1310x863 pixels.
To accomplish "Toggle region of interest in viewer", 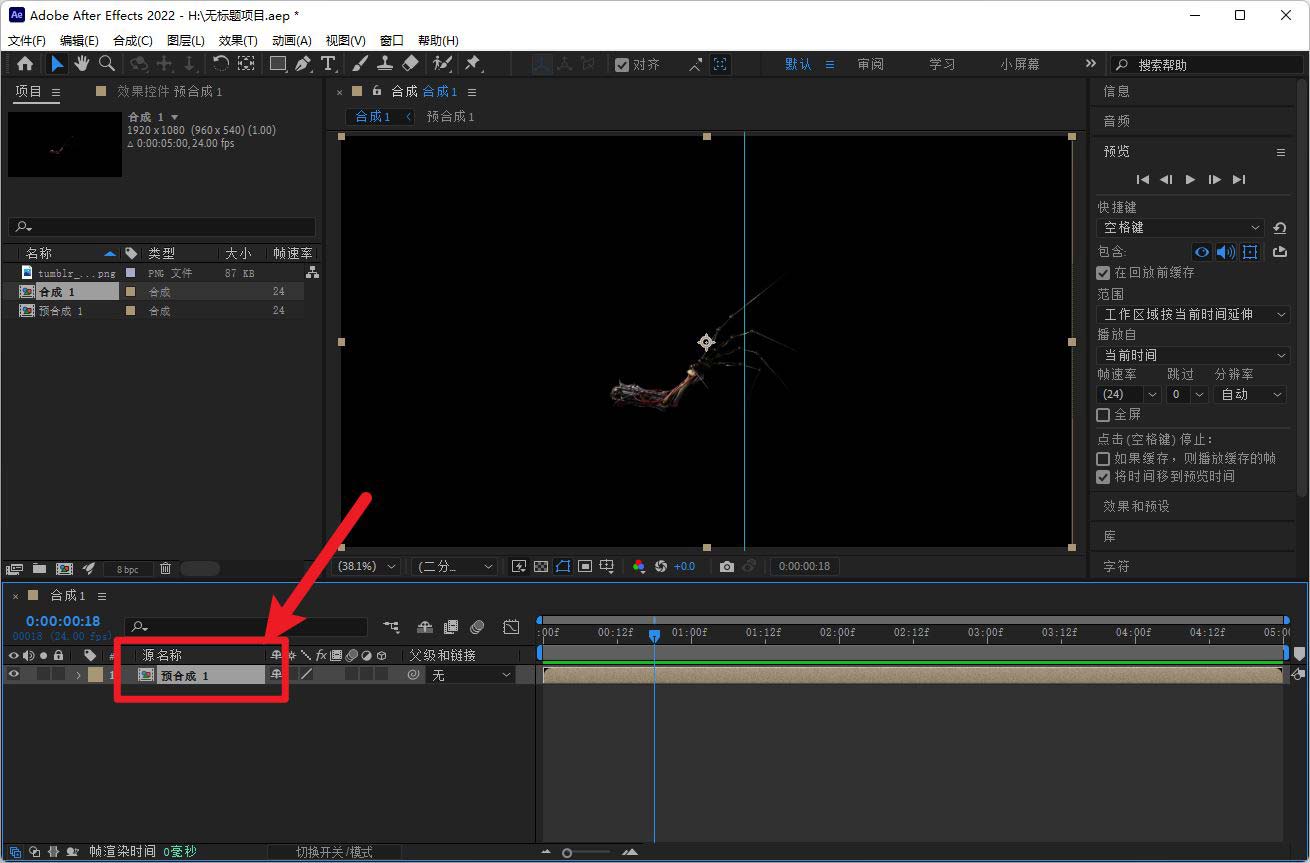I will click(585, 566).
